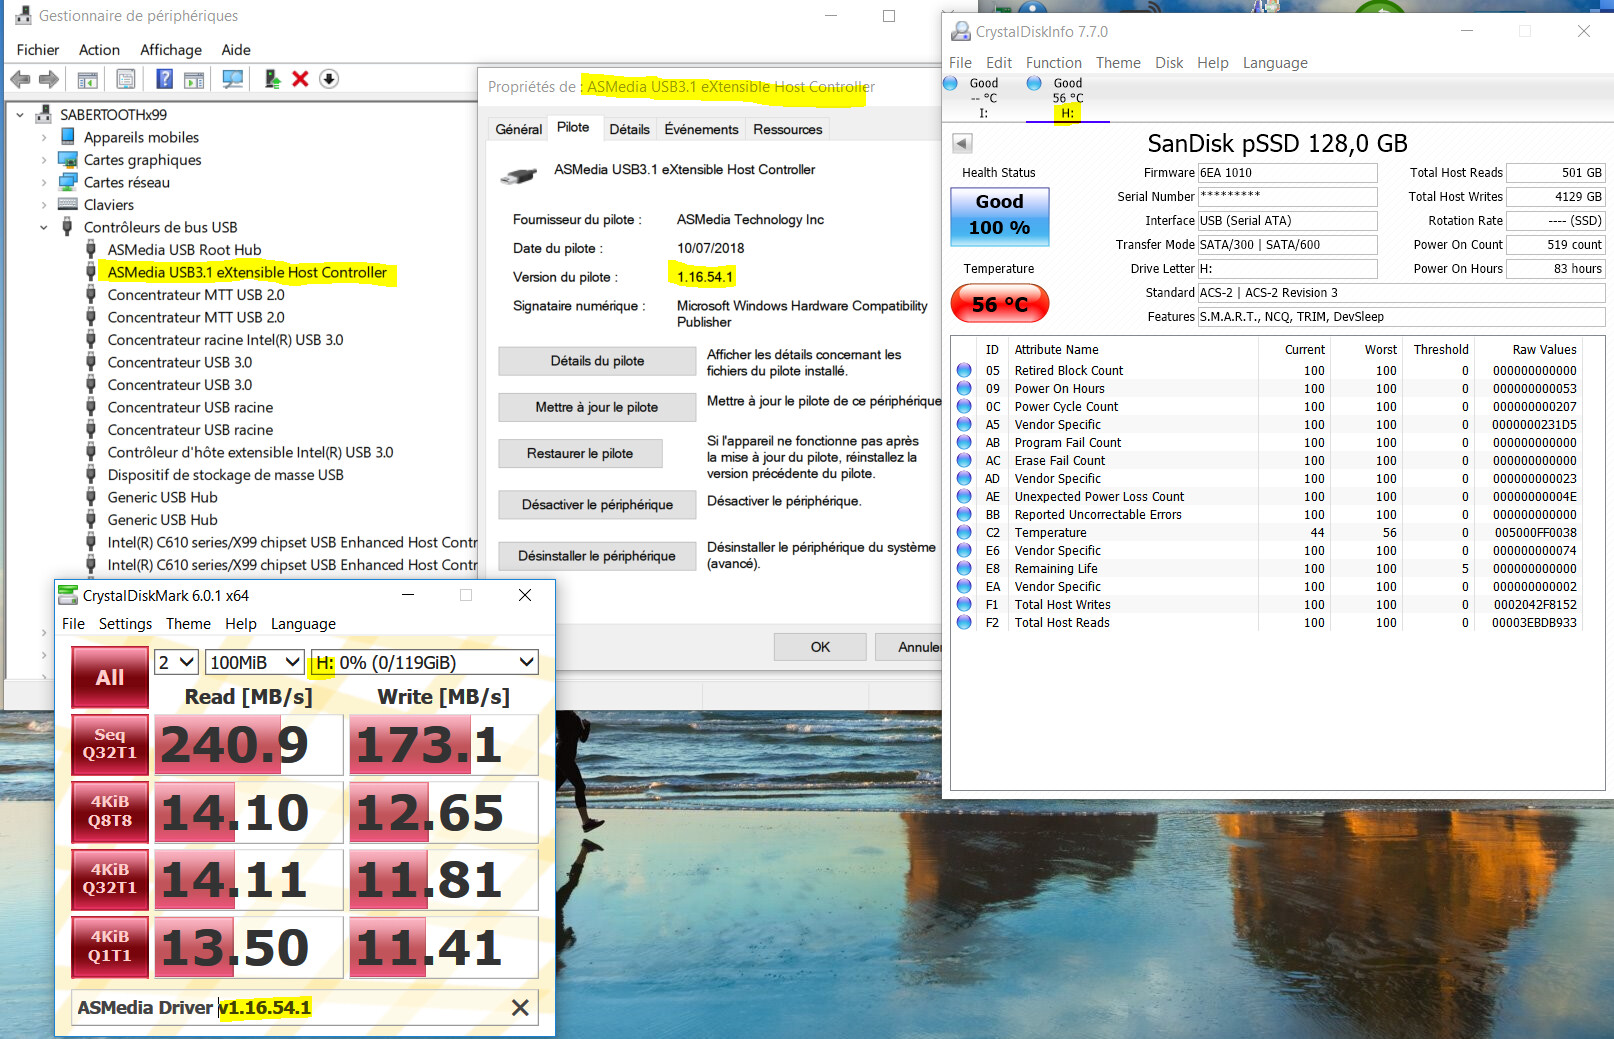This screenshot has height=1039, width=1614.
Task: Expand the Appareils mobiles category
Action: click(x=44, y=137)
